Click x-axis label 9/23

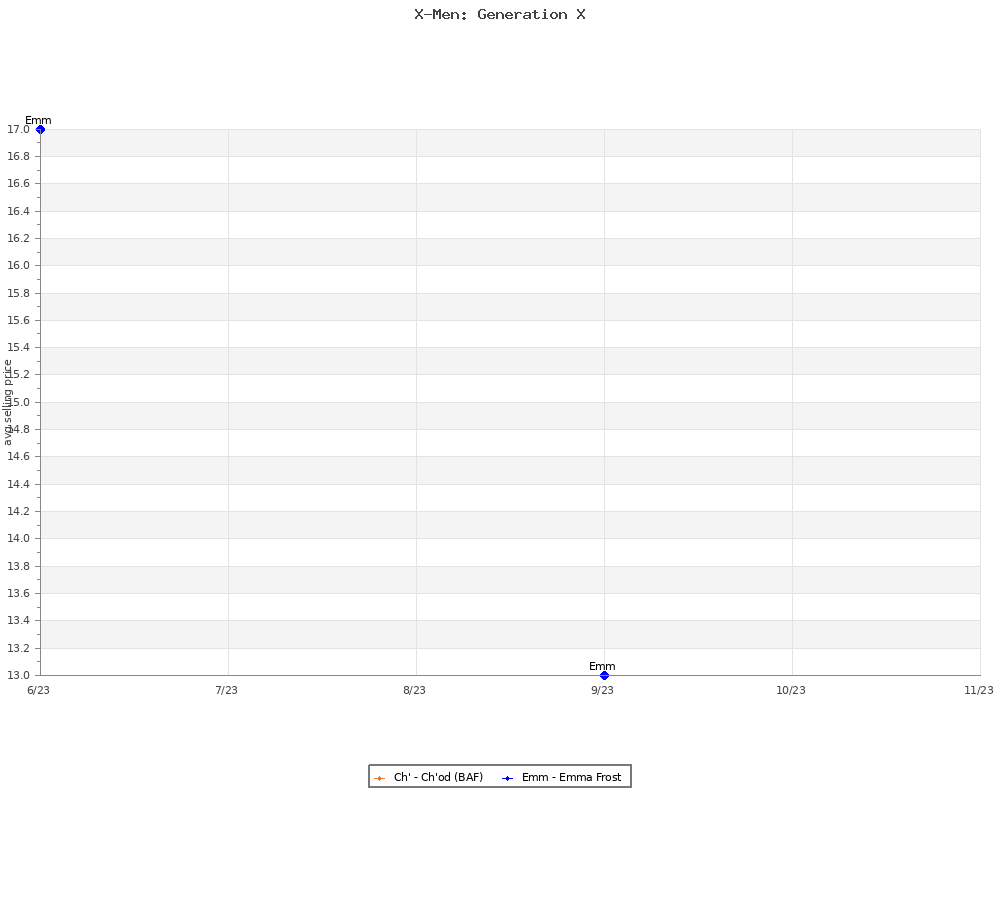click(603, 690)
